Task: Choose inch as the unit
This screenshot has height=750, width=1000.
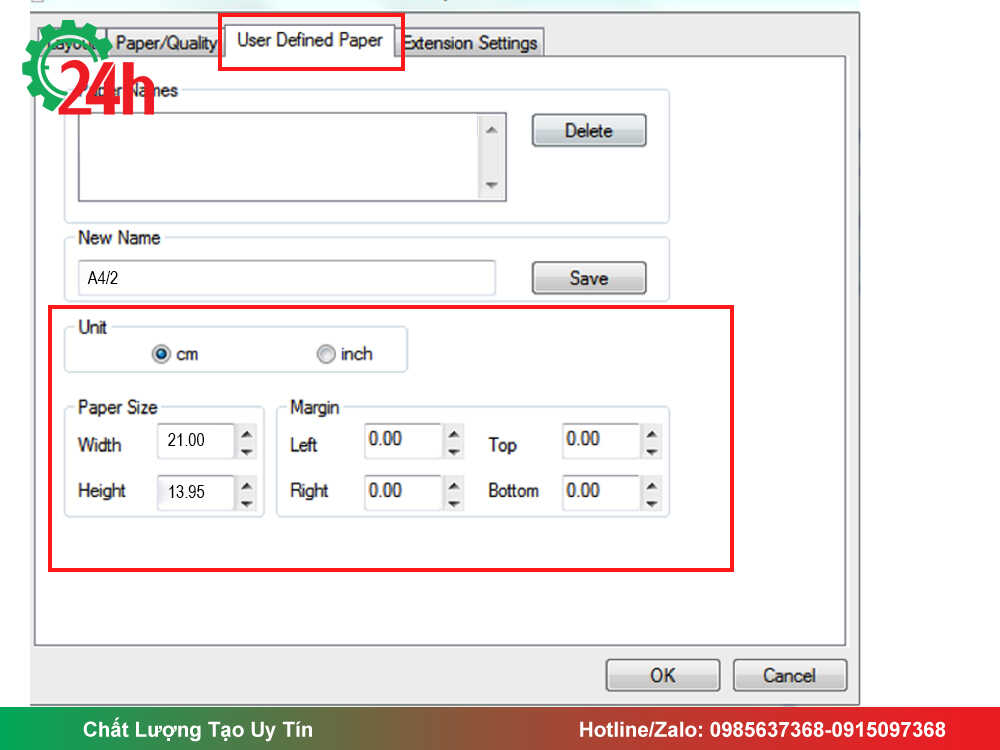Action: (x=326, y=354)
